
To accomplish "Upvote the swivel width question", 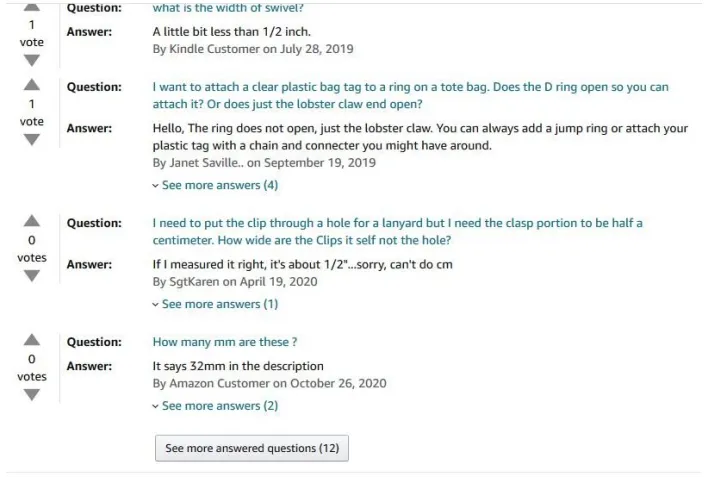I will pyautogui.click(x=31, y=6).
